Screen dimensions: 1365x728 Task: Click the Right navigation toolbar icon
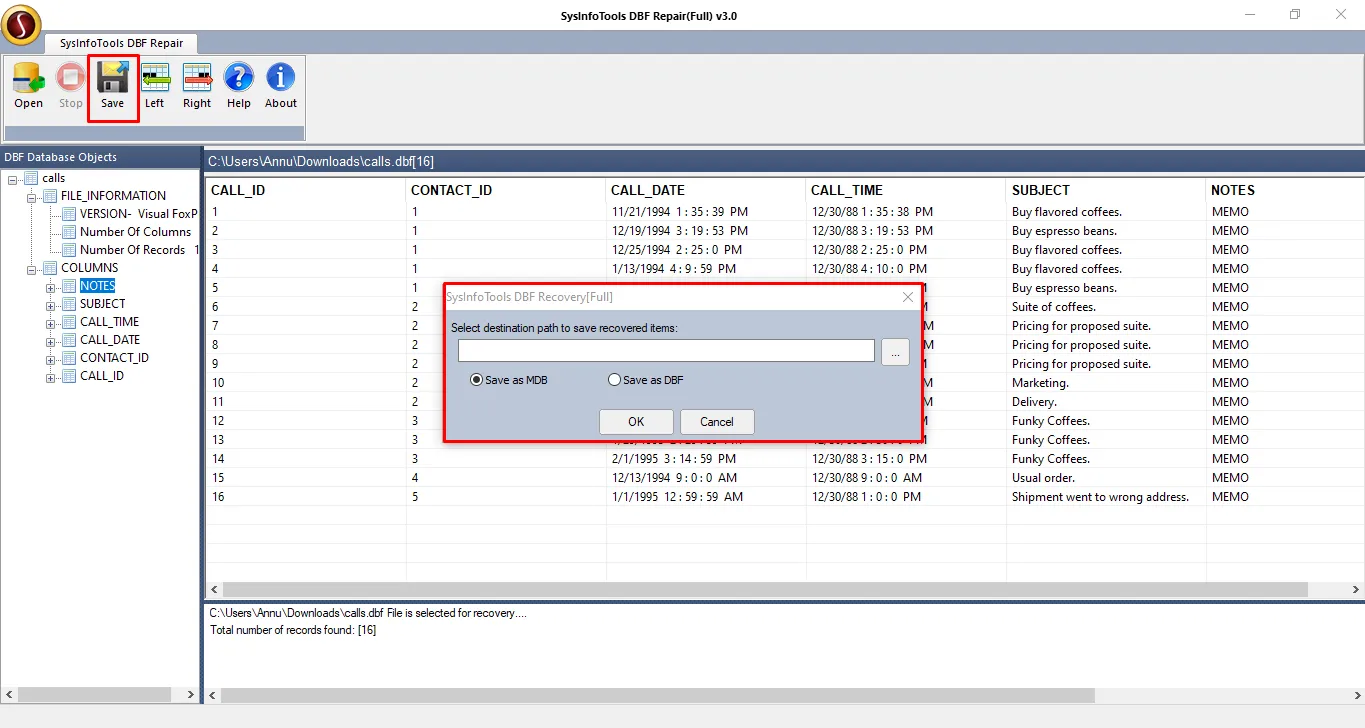tap(197, 78)
